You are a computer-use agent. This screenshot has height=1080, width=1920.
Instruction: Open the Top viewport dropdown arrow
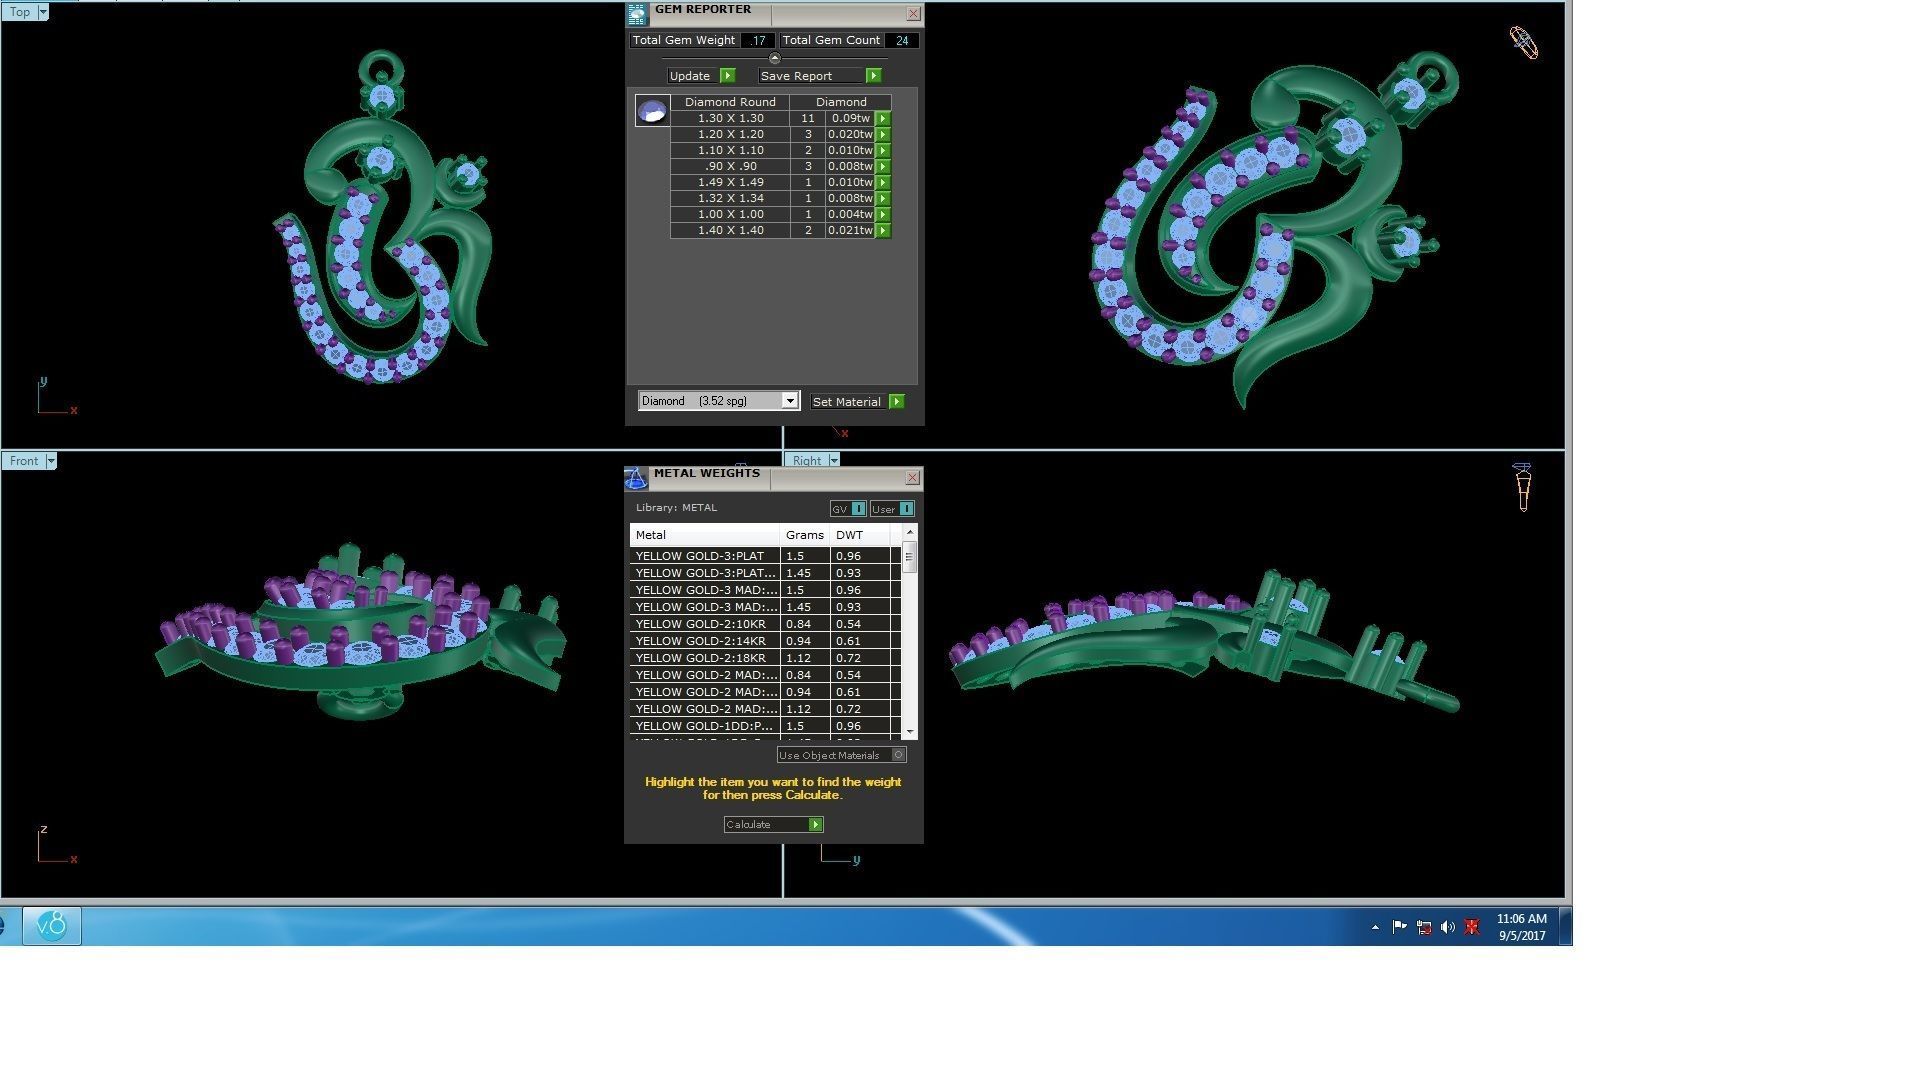(42, 12)
